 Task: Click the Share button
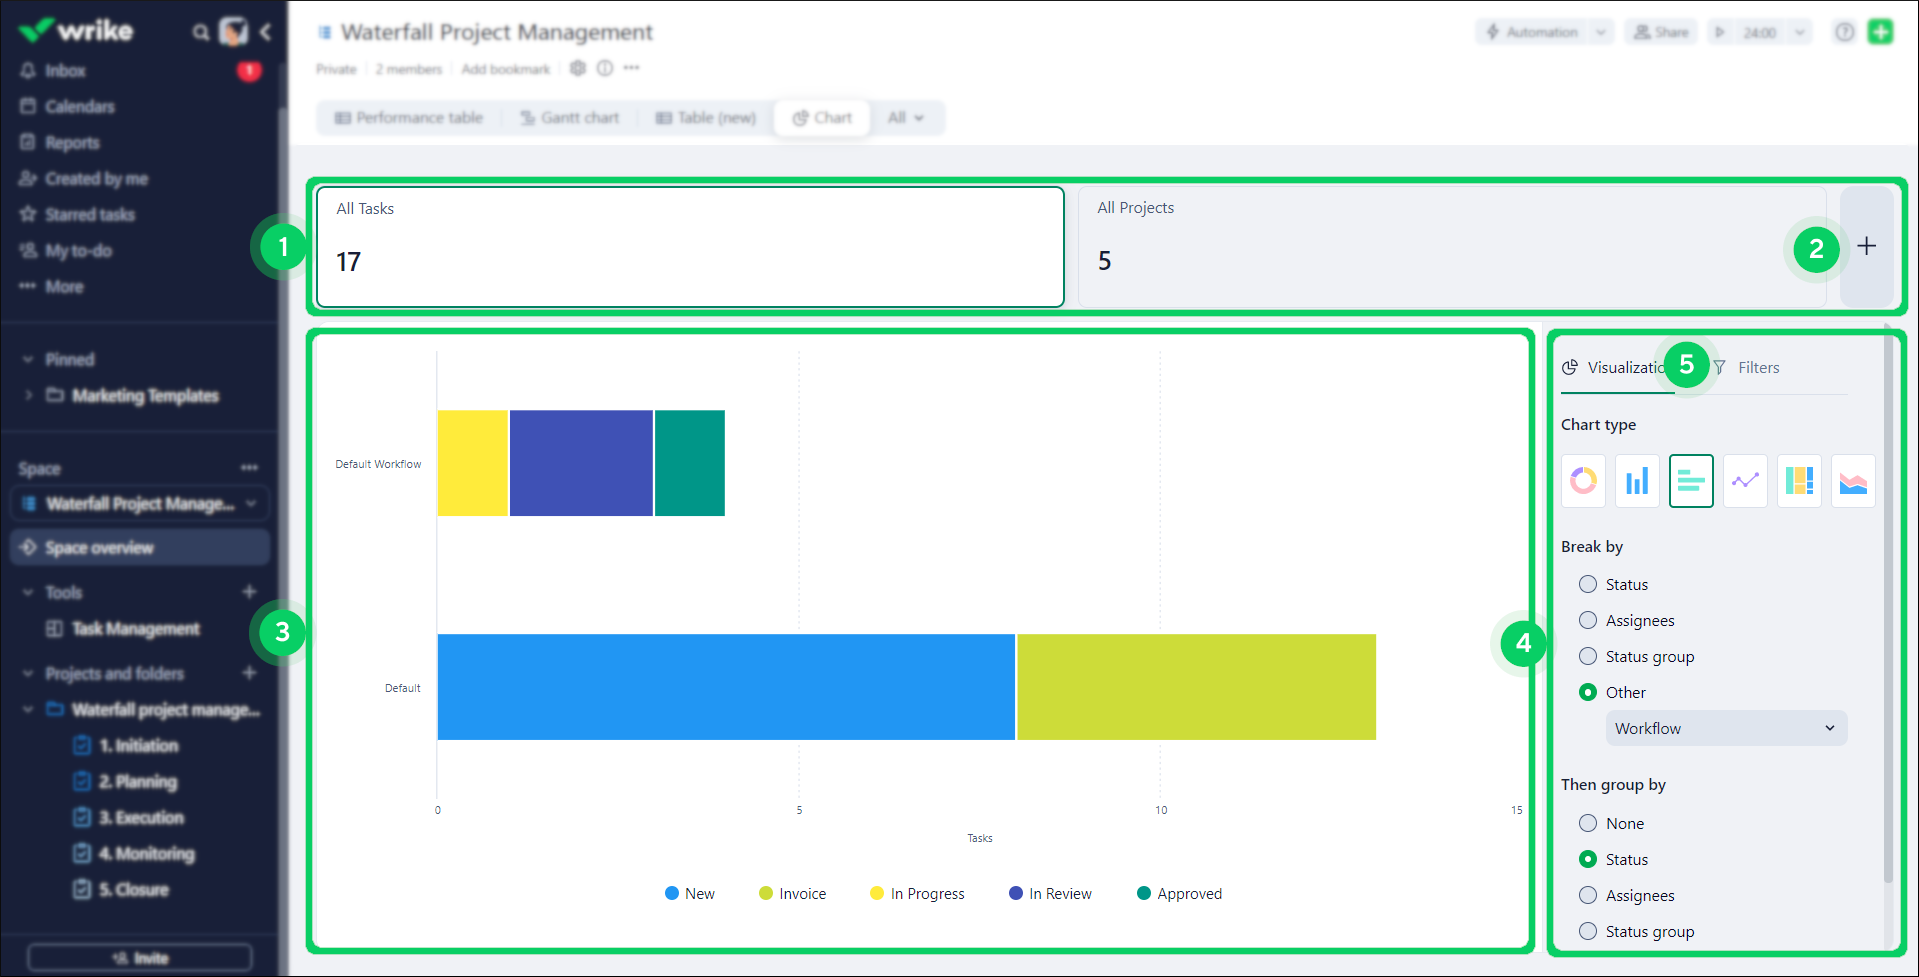point(1660,31)
